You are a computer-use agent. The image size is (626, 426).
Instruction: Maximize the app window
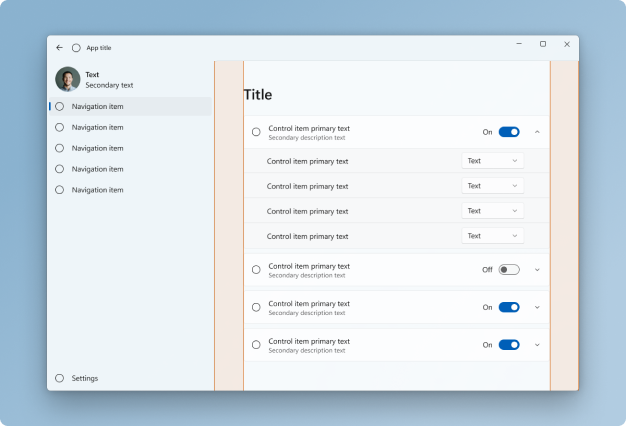tap(543, 44)
